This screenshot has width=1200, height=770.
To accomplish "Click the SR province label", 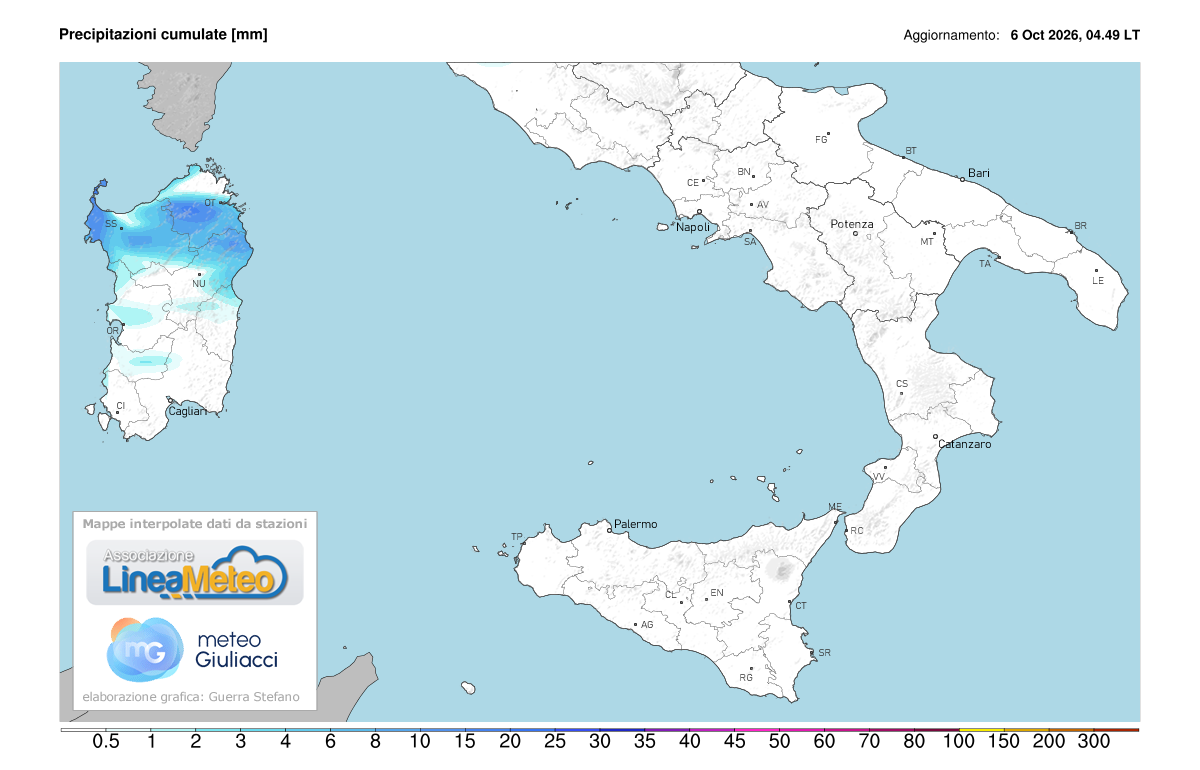I will [x=825, y=652].
